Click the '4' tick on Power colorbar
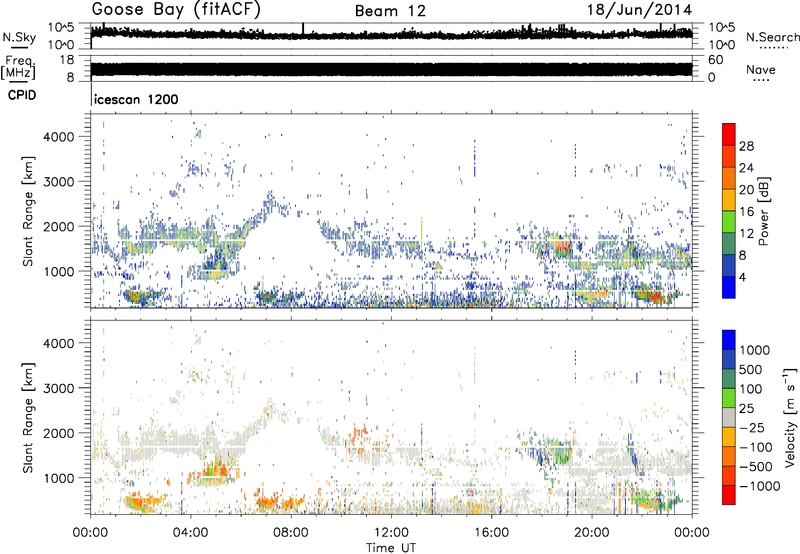Image resolution: width=800 pixels, height=554 pixels. [743, 277]
